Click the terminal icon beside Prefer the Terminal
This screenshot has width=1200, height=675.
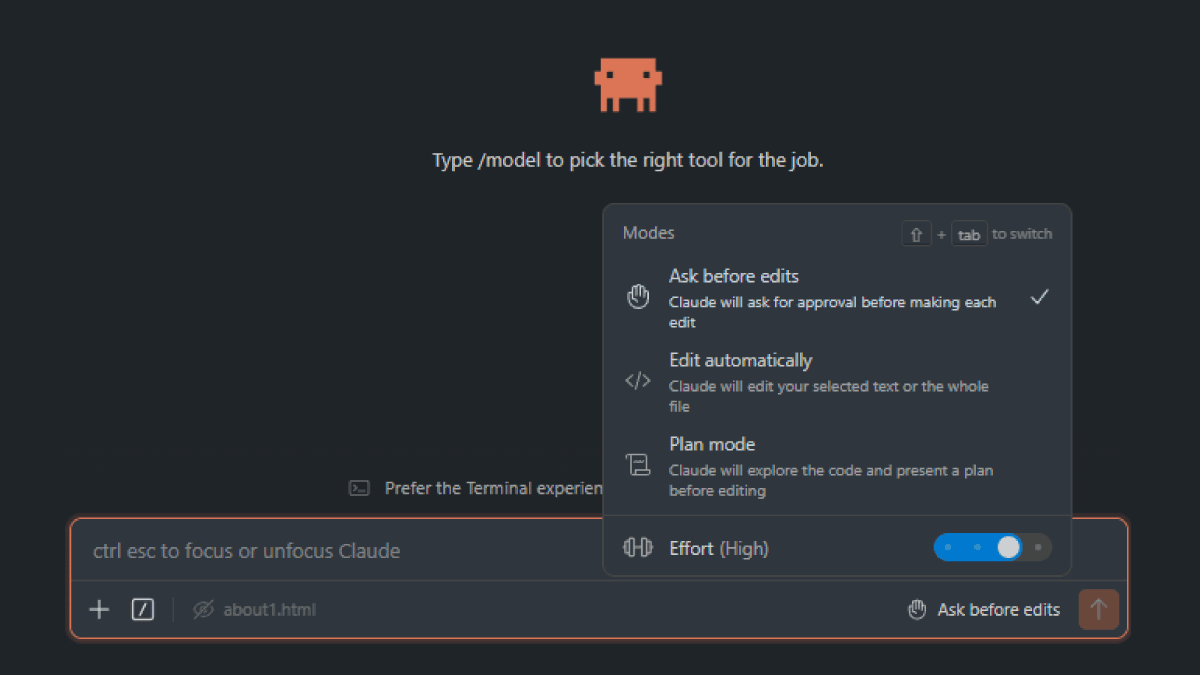[359, 488]
